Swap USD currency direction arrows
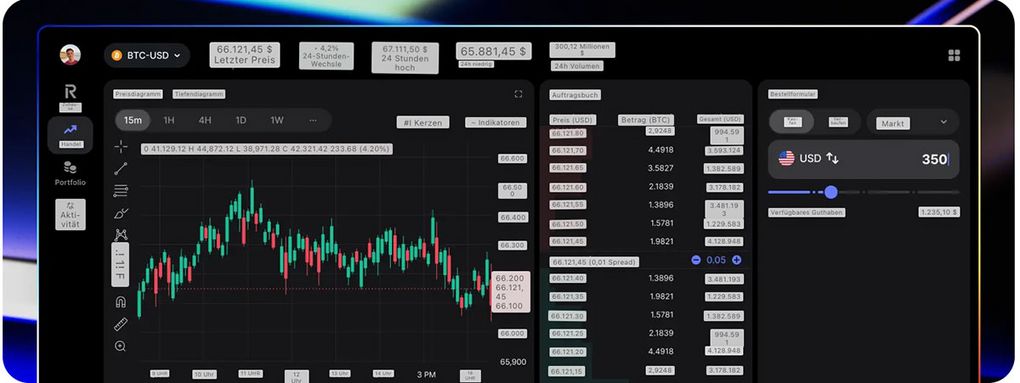The width and height of the screenshot is (1020, 383). (x=833, y=158)
